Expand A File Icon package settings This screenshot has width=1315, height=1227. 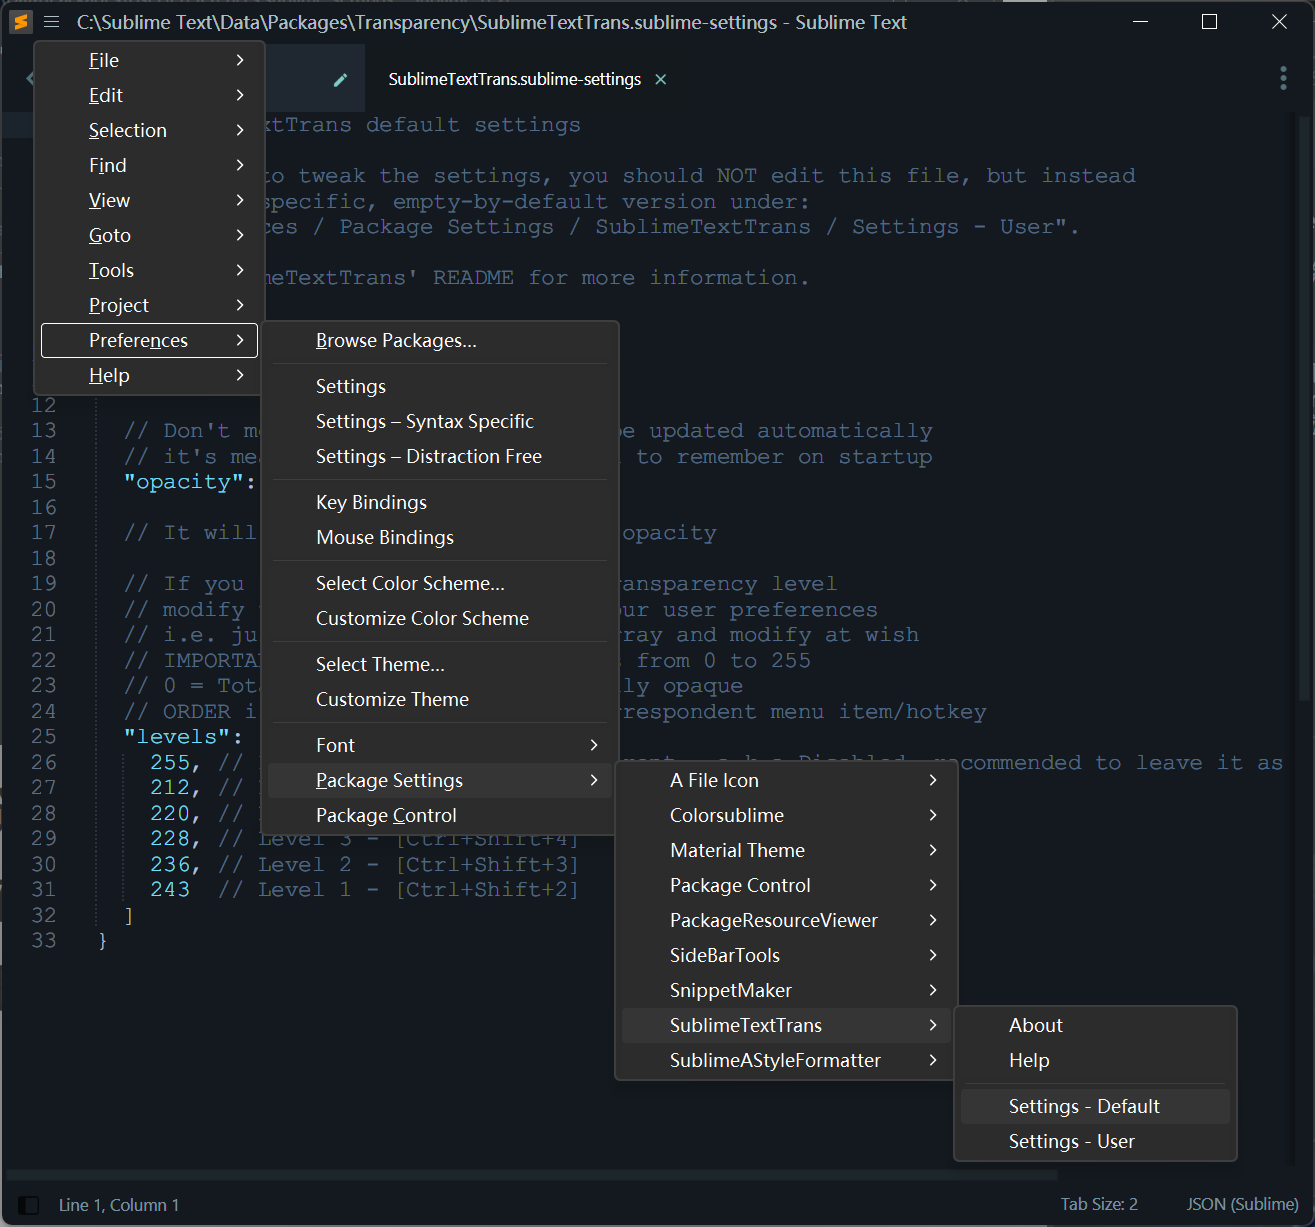[786, 780]
